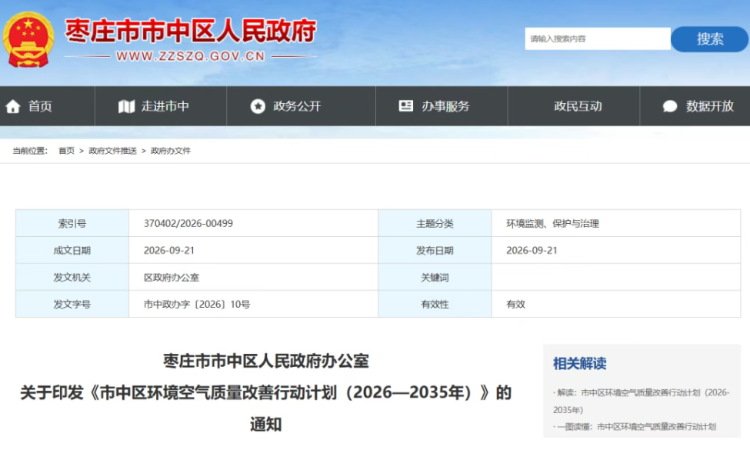750x450 pixels.
Task: Click the document title line starting with 关于印发
Action: [x=266, y=393]
